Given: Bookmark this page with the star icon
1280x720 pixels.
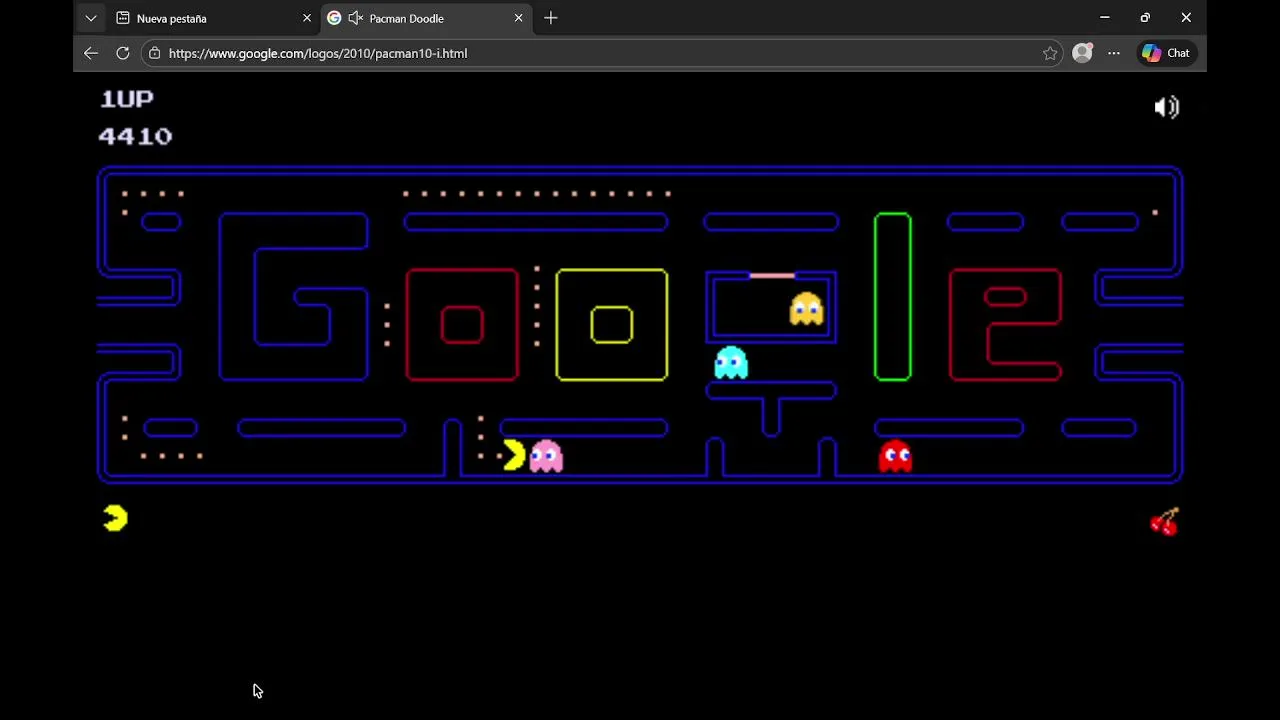Looking at the screenshot, I should [x=1050, y=53].
